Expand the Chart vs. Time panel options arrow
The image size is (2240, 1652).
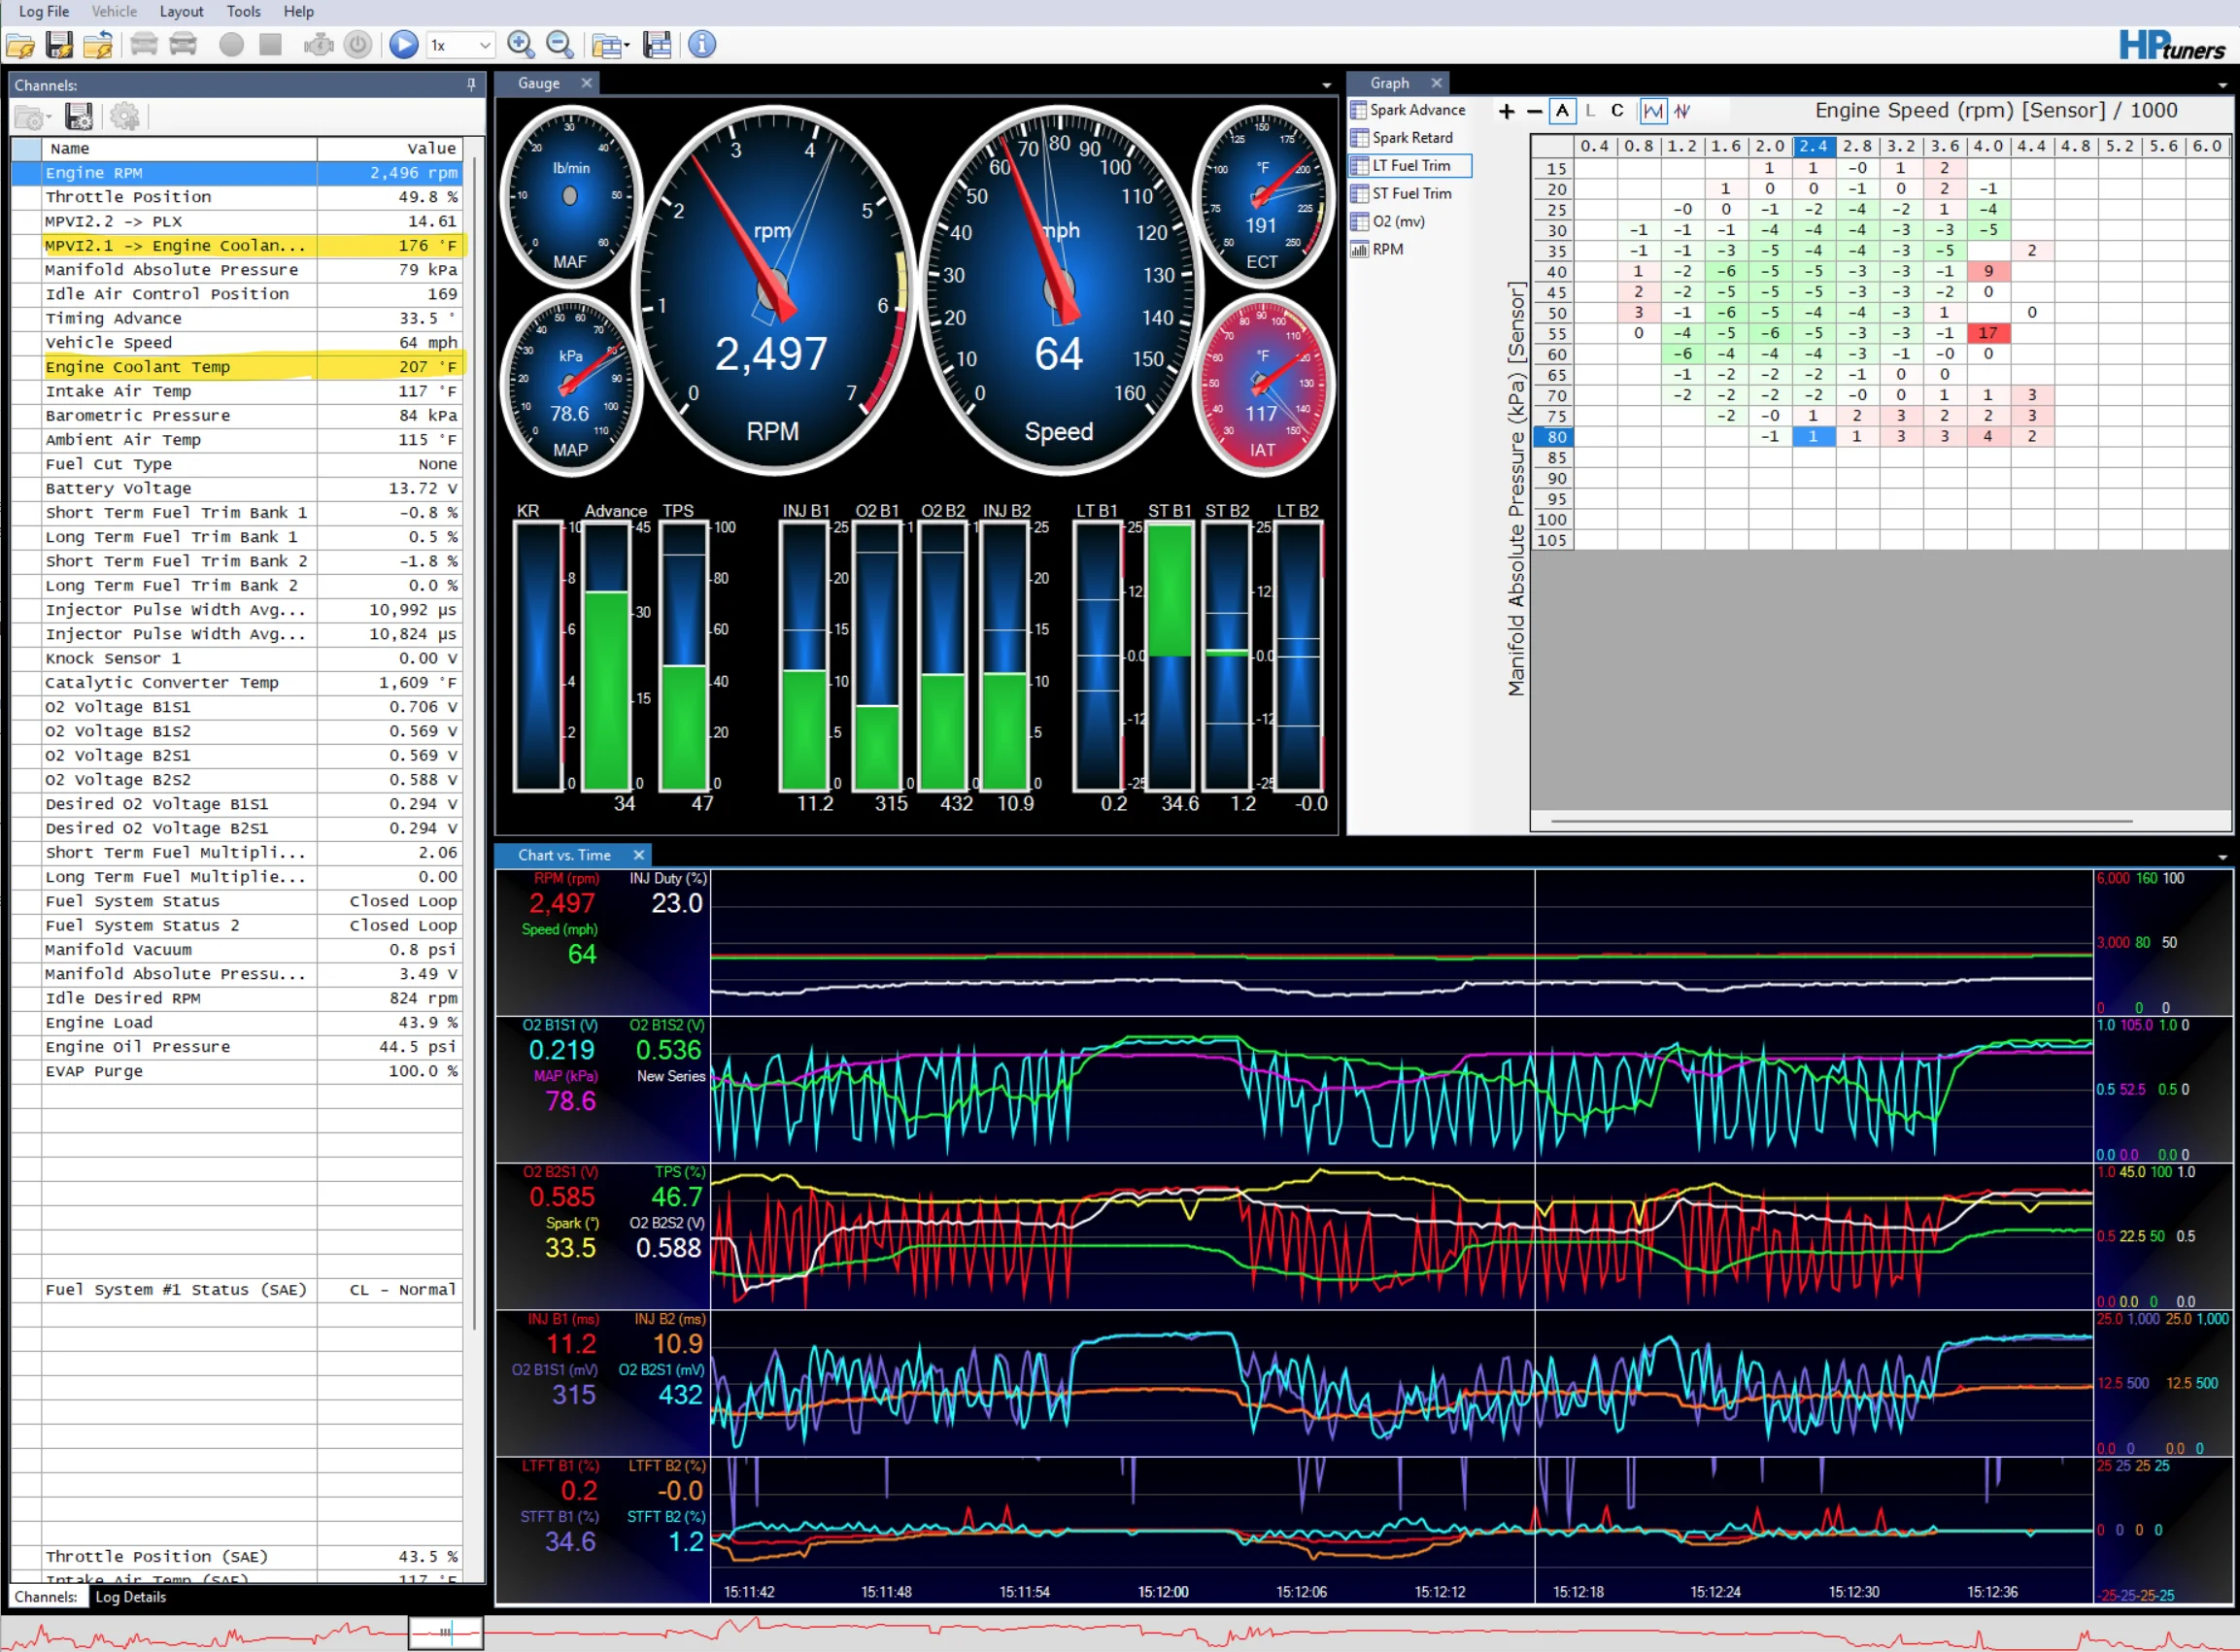[x=2223, y=858]
